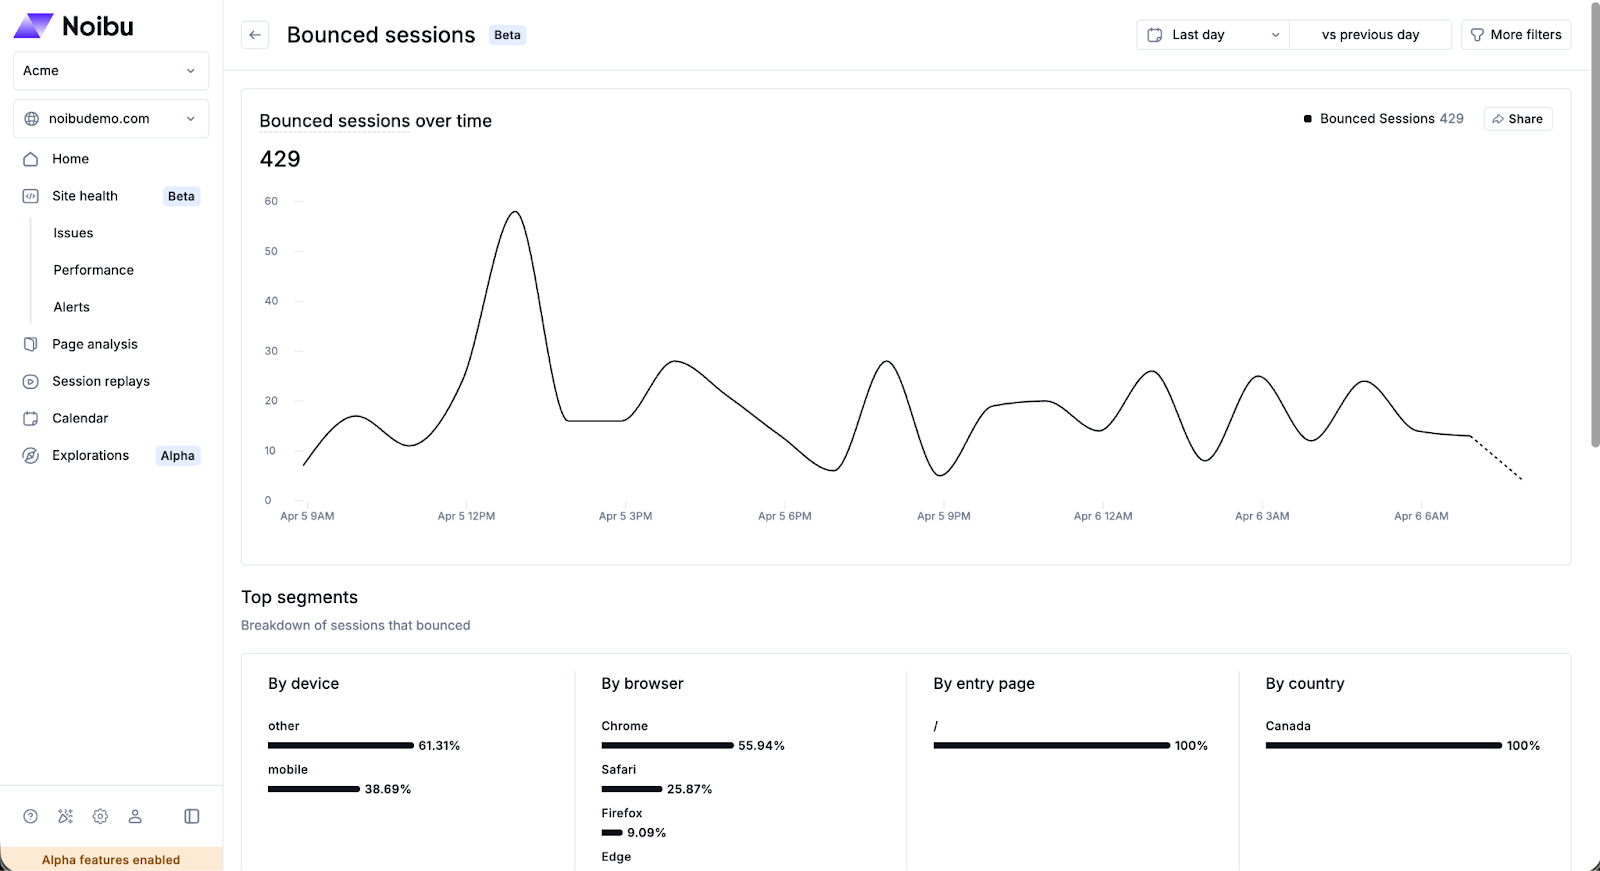Click the party popper what's new icon
Viewport: 1600px width, 871px height.
[66, 816]
